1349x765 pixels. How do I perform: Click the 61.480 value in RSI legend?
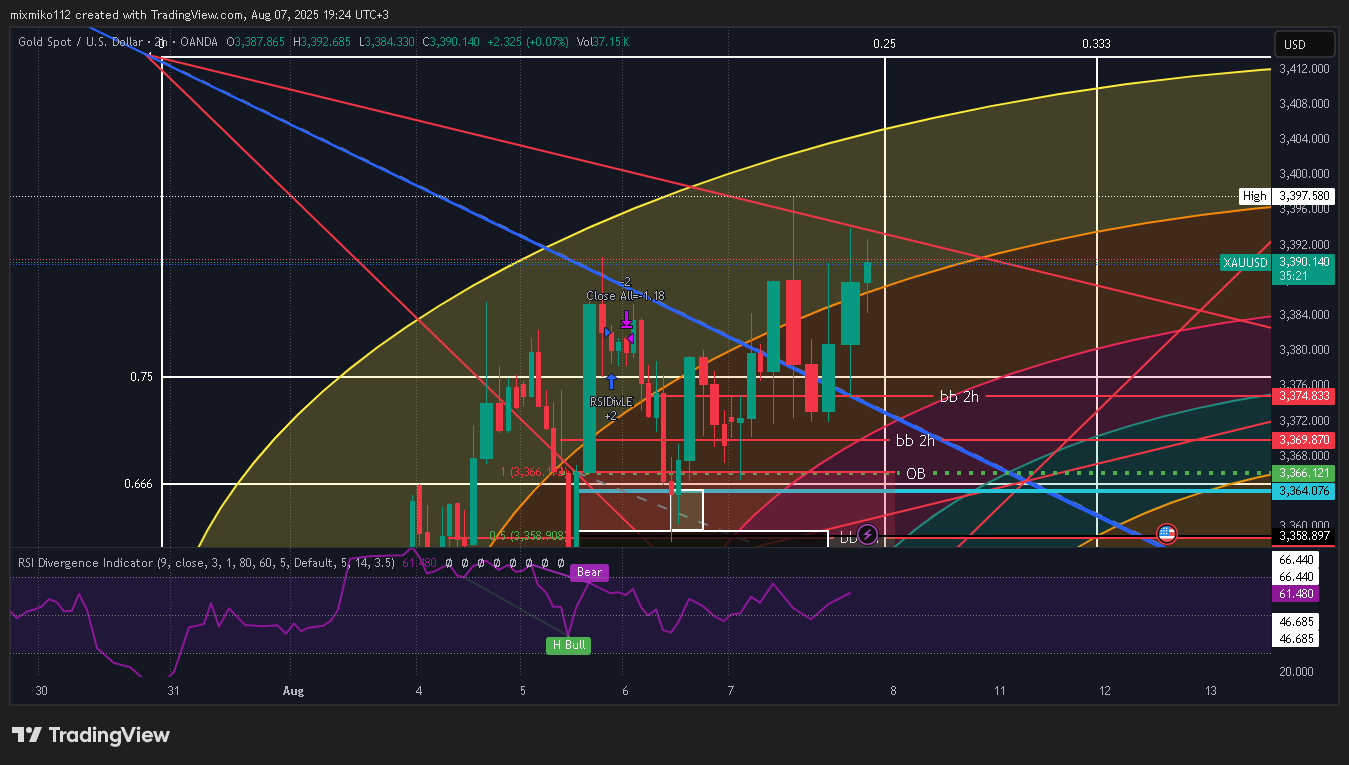pyautogui.click(x=419, y=563)
